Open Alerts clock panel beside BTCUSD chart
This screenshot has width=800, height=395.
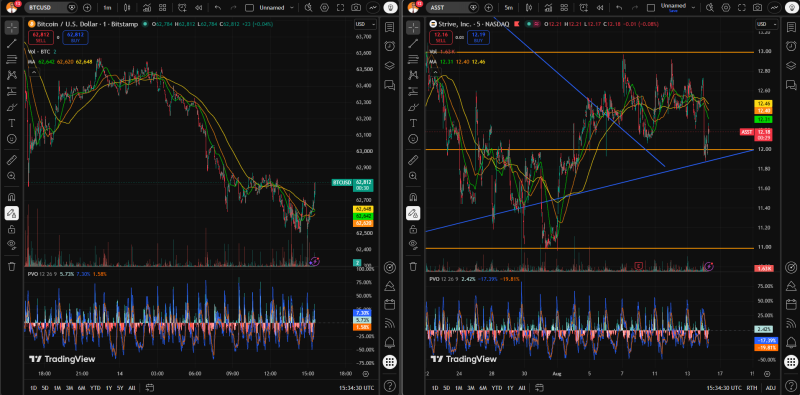[389, 46]
